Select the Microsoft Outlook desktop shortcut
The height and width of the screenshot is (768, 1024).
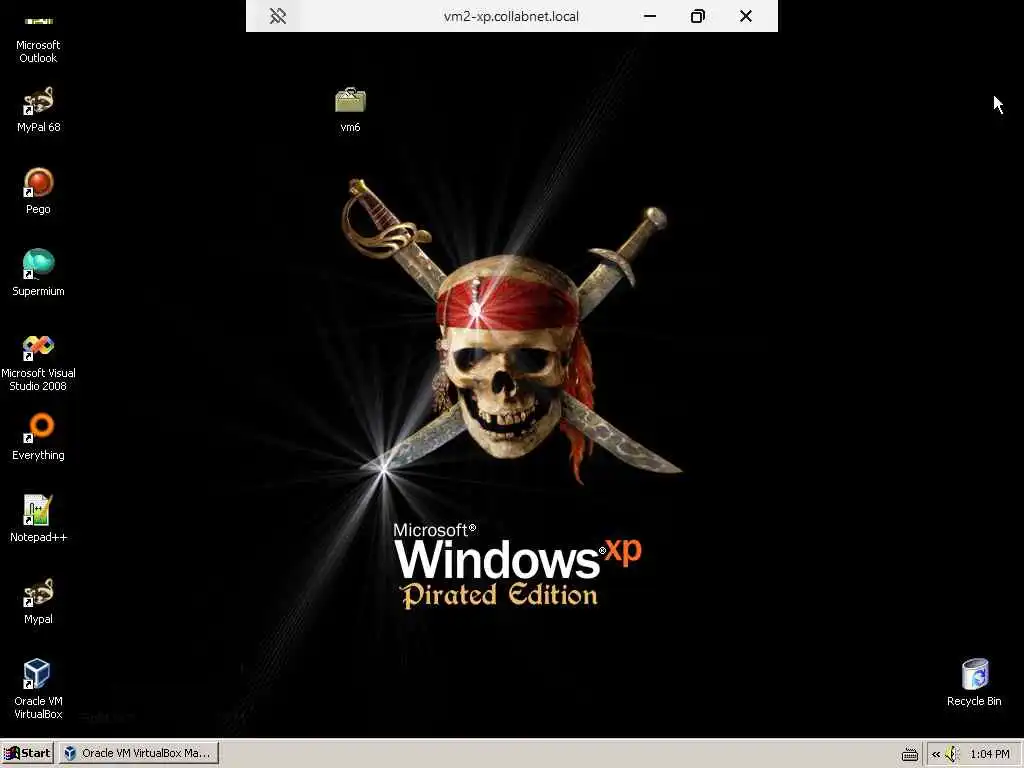pyautogui.click(x=38, y=39)
